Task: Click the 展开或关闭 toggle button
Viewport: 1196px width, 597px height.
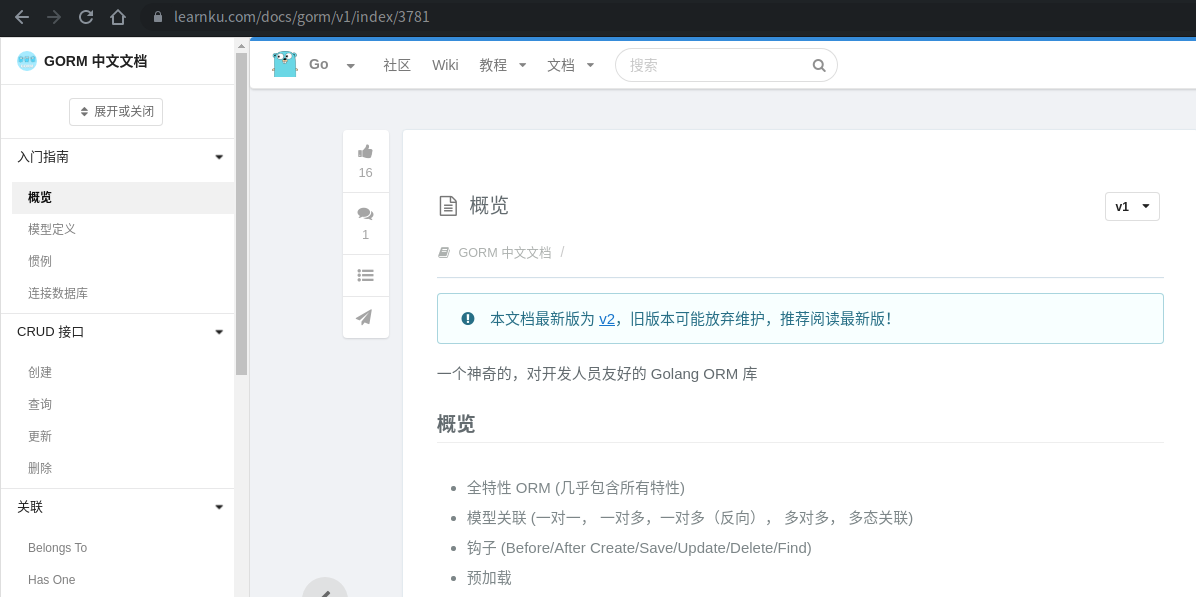Action: pyautogui.click(x=116, y=111)
